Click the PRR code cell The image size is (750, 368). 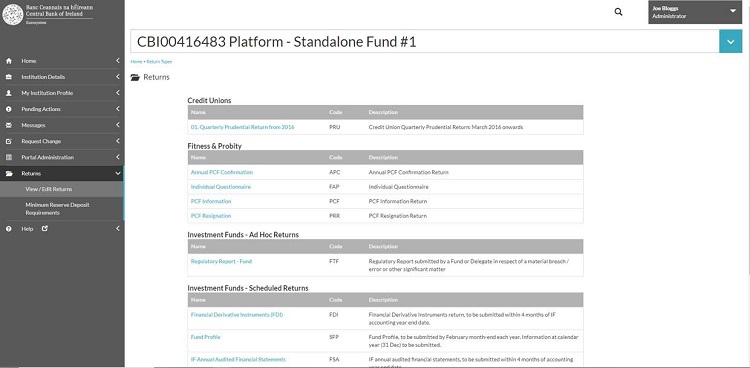334,216
